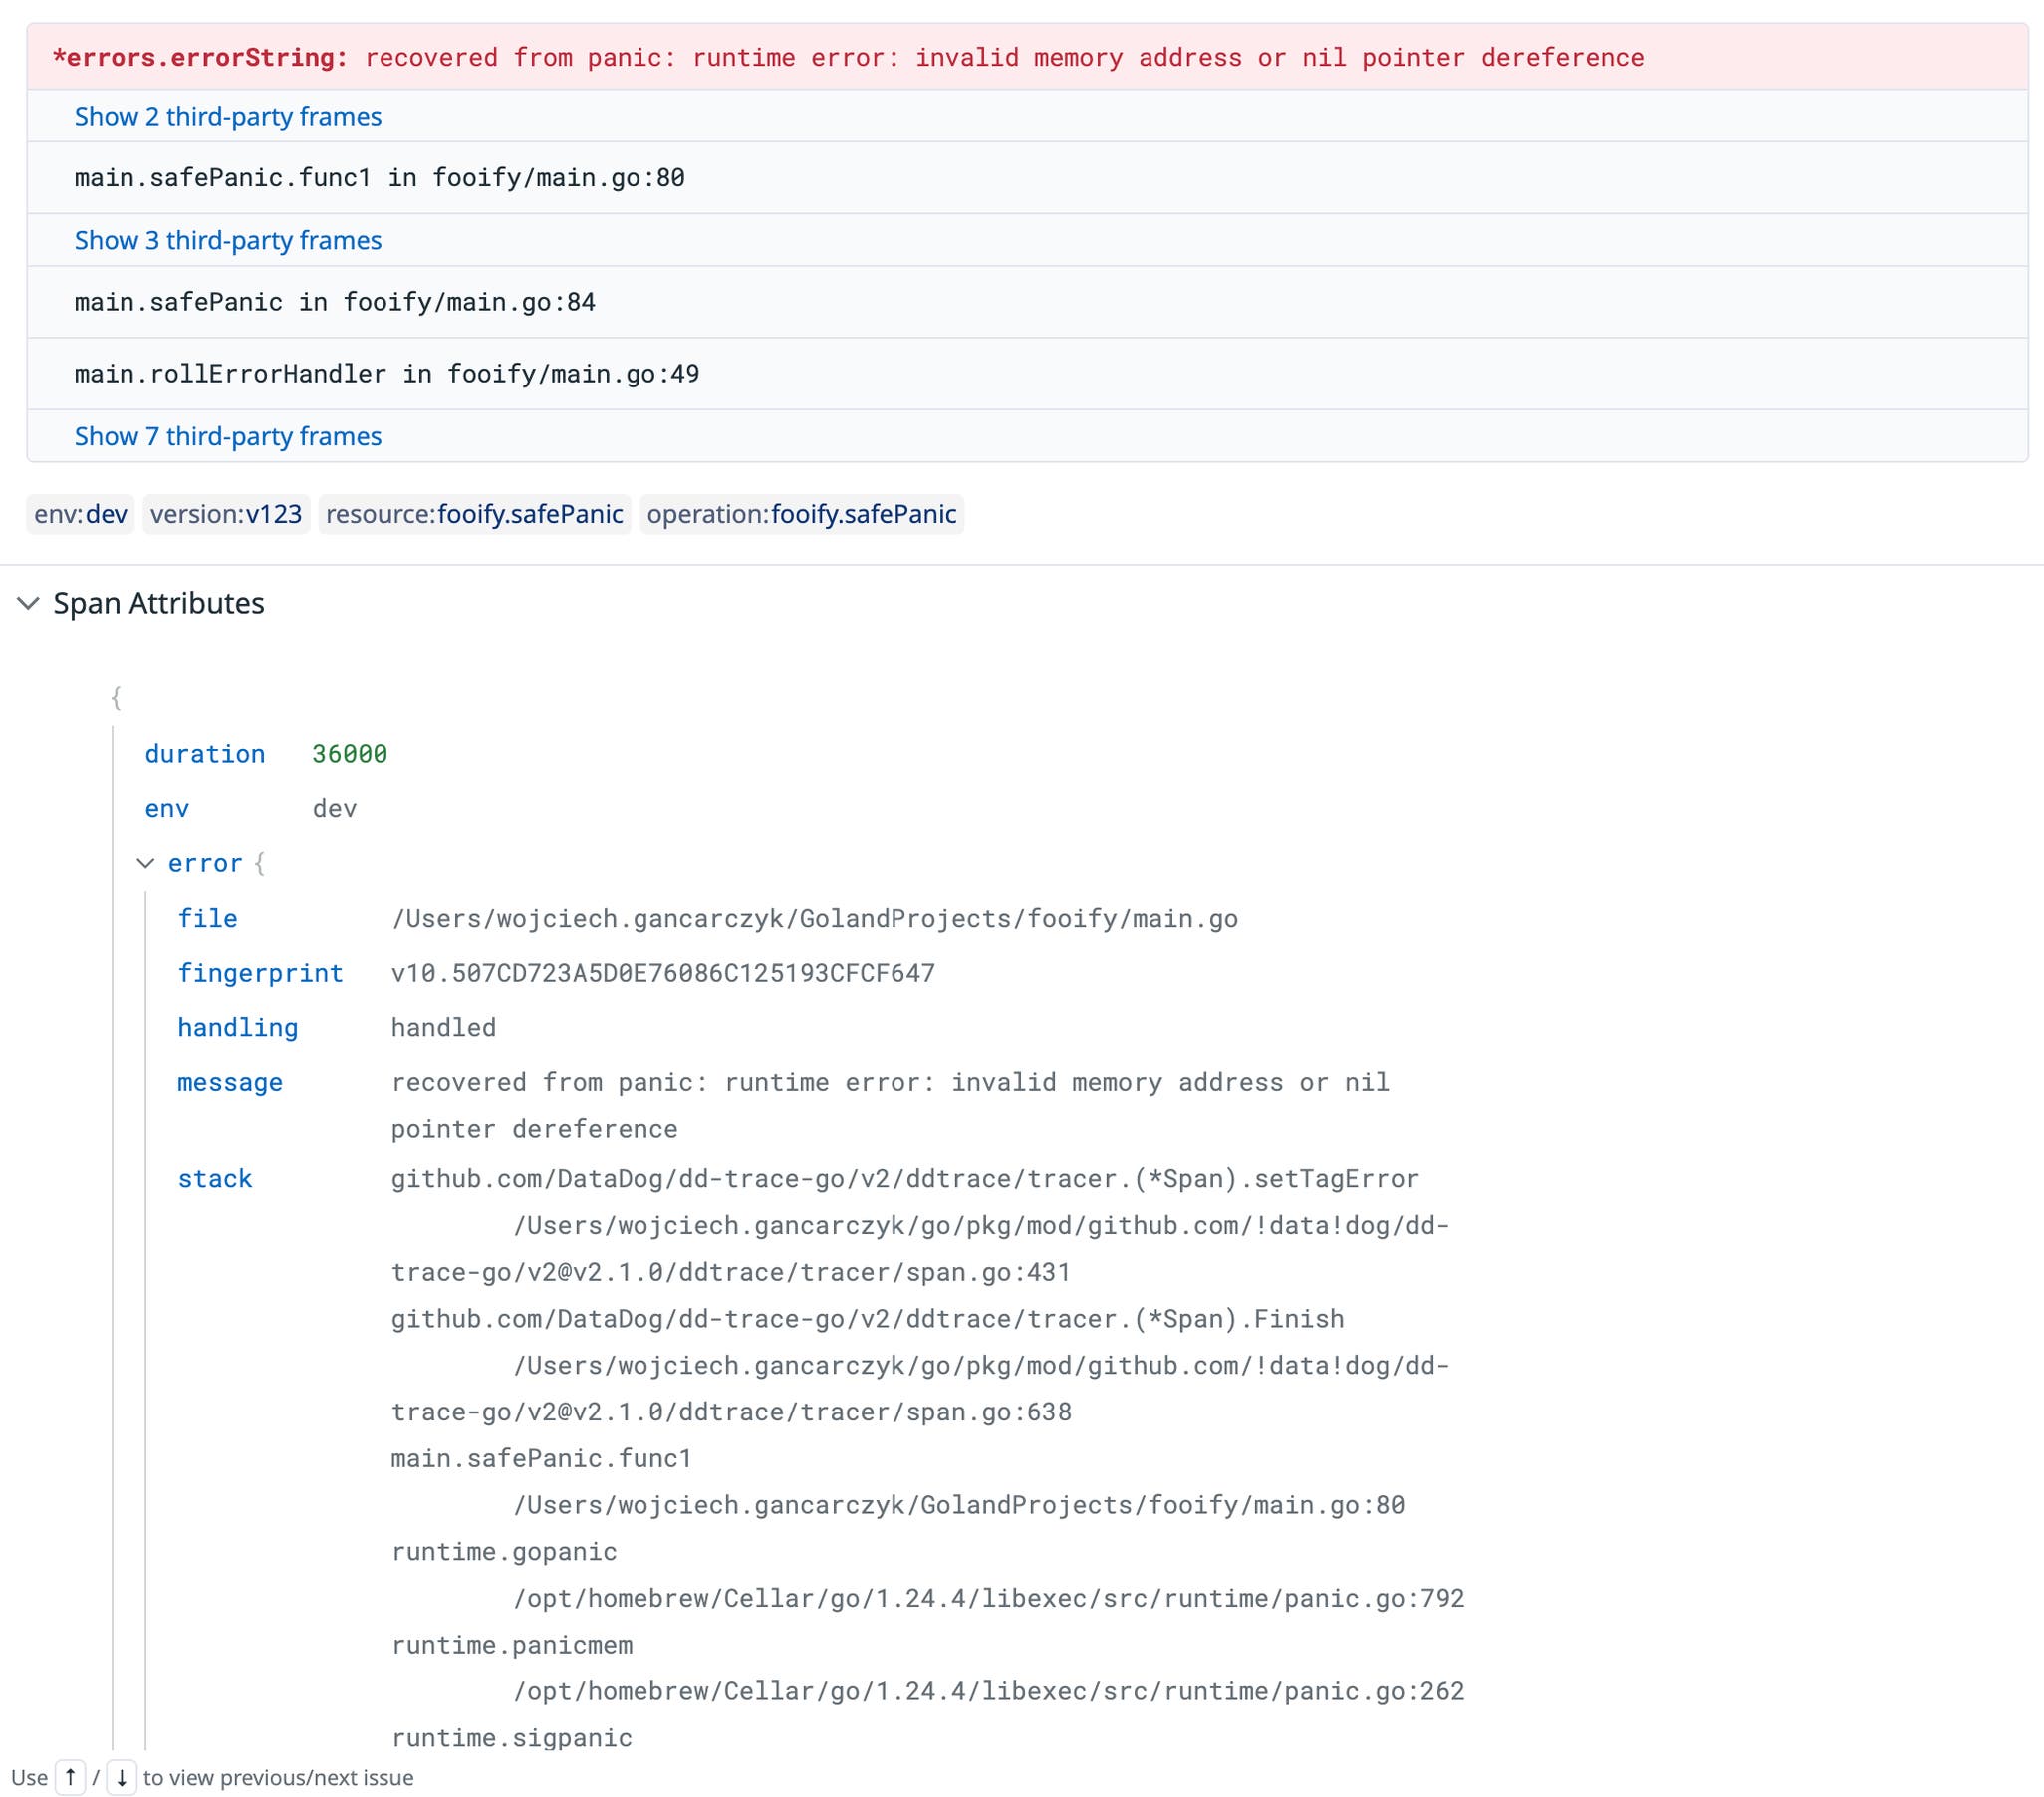Click the (*Span).Finish stack entry

(x=868, y=1319)
